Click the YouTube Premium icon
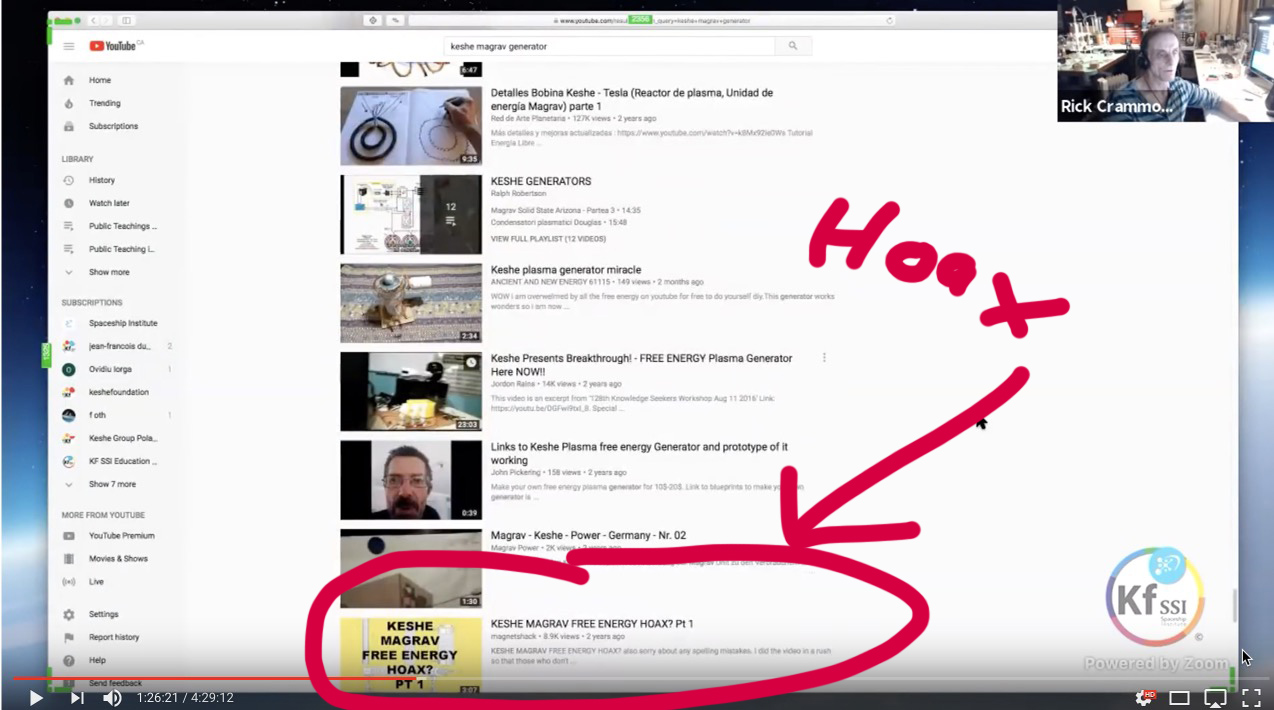 (69, 536)
